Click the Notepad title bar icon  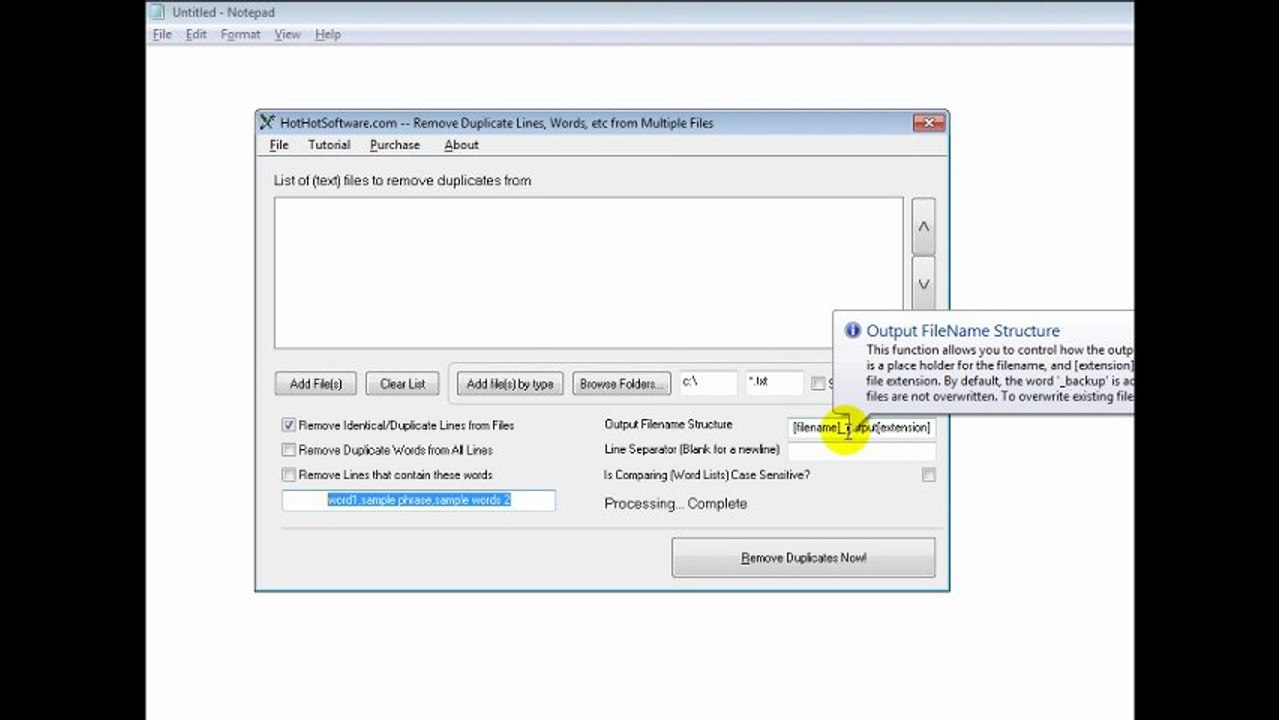pyautogui.click(x=157, y=13)
